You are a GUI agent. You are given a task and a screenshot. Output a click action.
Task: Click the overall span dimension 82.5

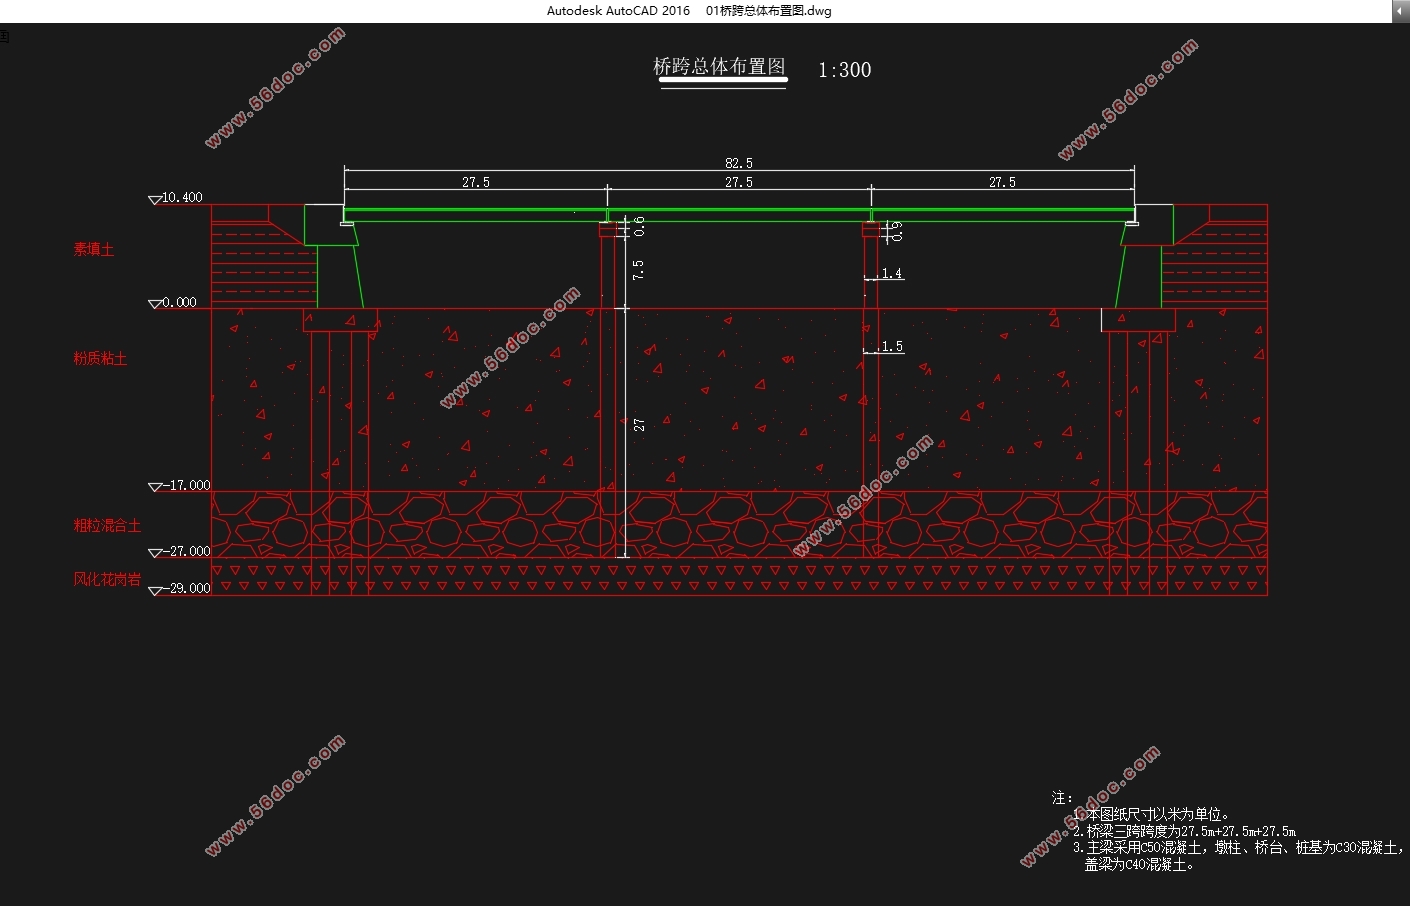(739, 163)
